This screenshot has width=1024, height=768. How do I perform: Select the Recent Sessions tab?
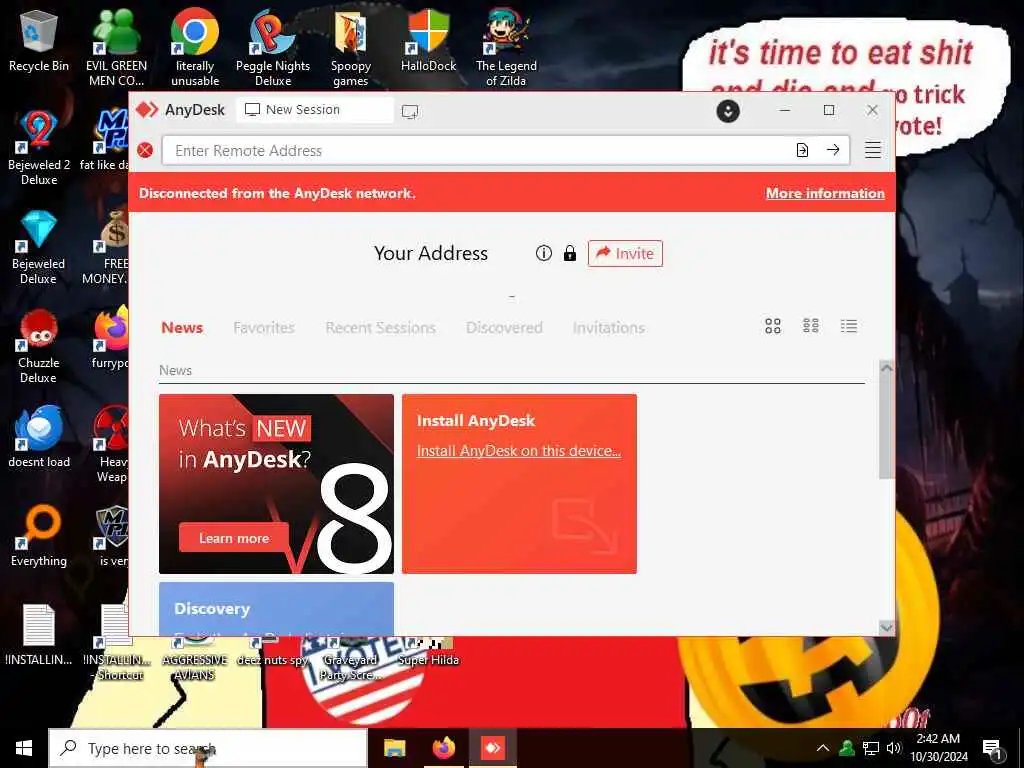click(x=380, y=327)
